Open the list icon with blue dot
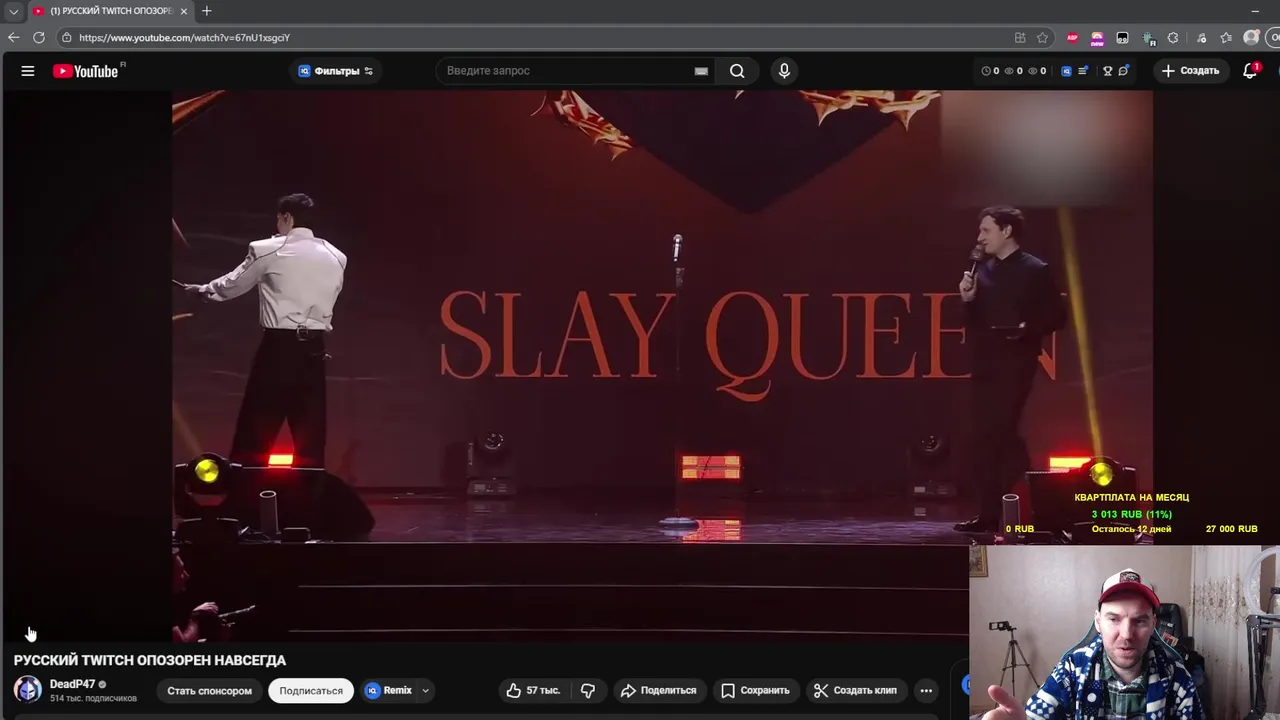The width and height of the screenshot is (1280, 720). [x=1083, y=71]
